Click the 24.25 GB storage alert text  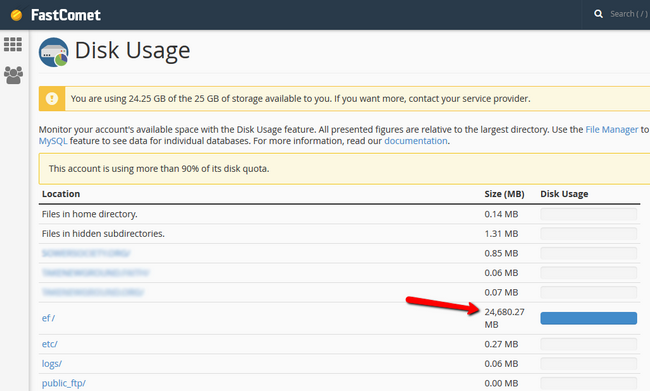click(x=301, y=99)
